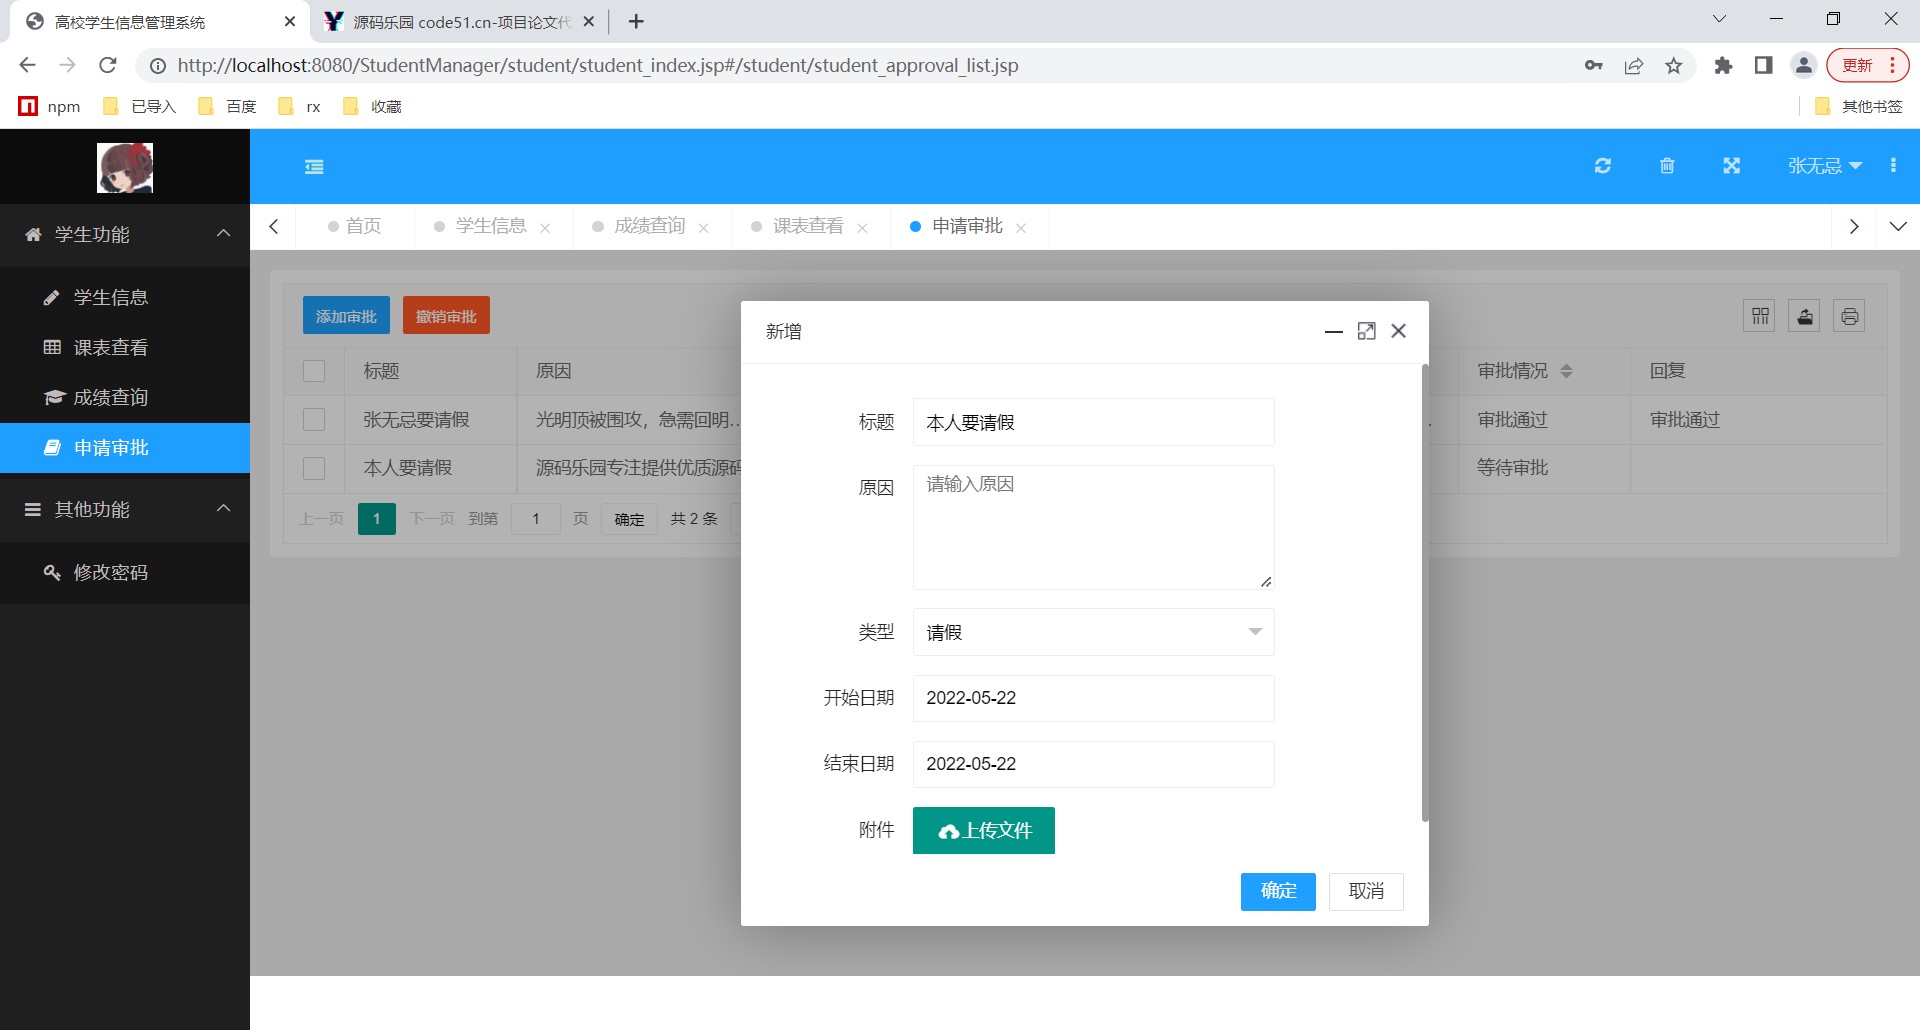
Task: Toggle fullscreen icon in header bar
Action: coord(1731,166)
